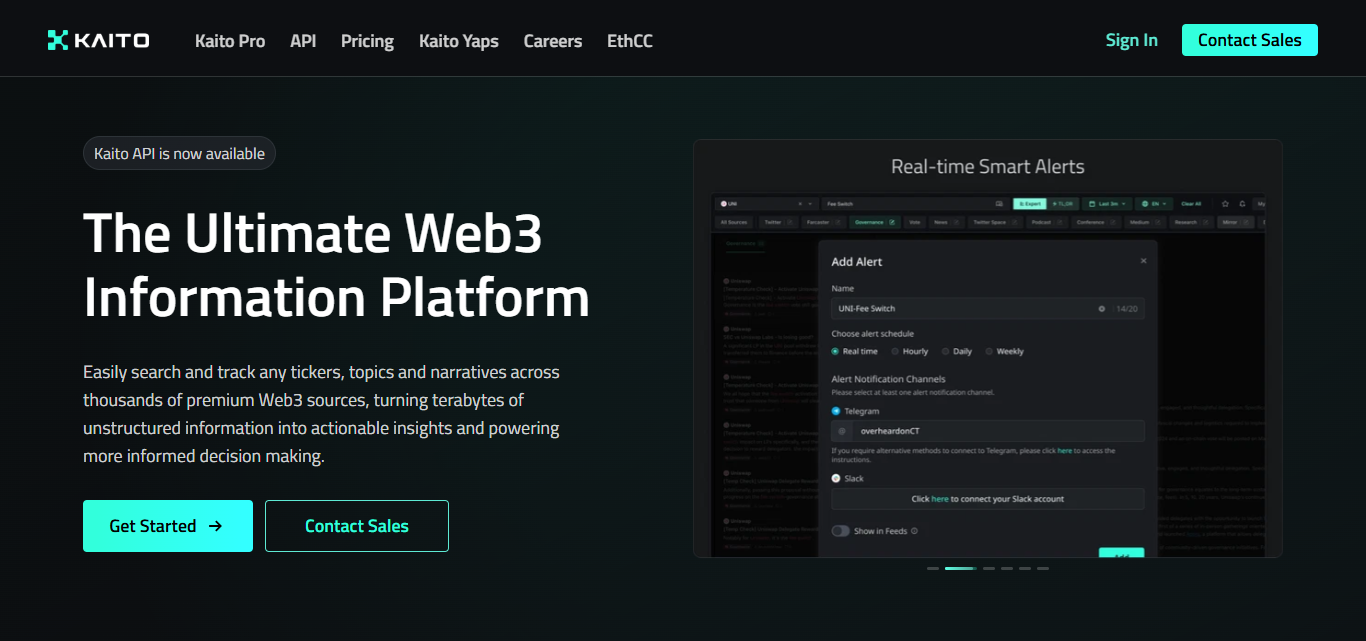Image resolution: width=1366 pixels, height=641 pixels.
Task: Open the EN language dropdown
Action: click(x=1154, y=204)
